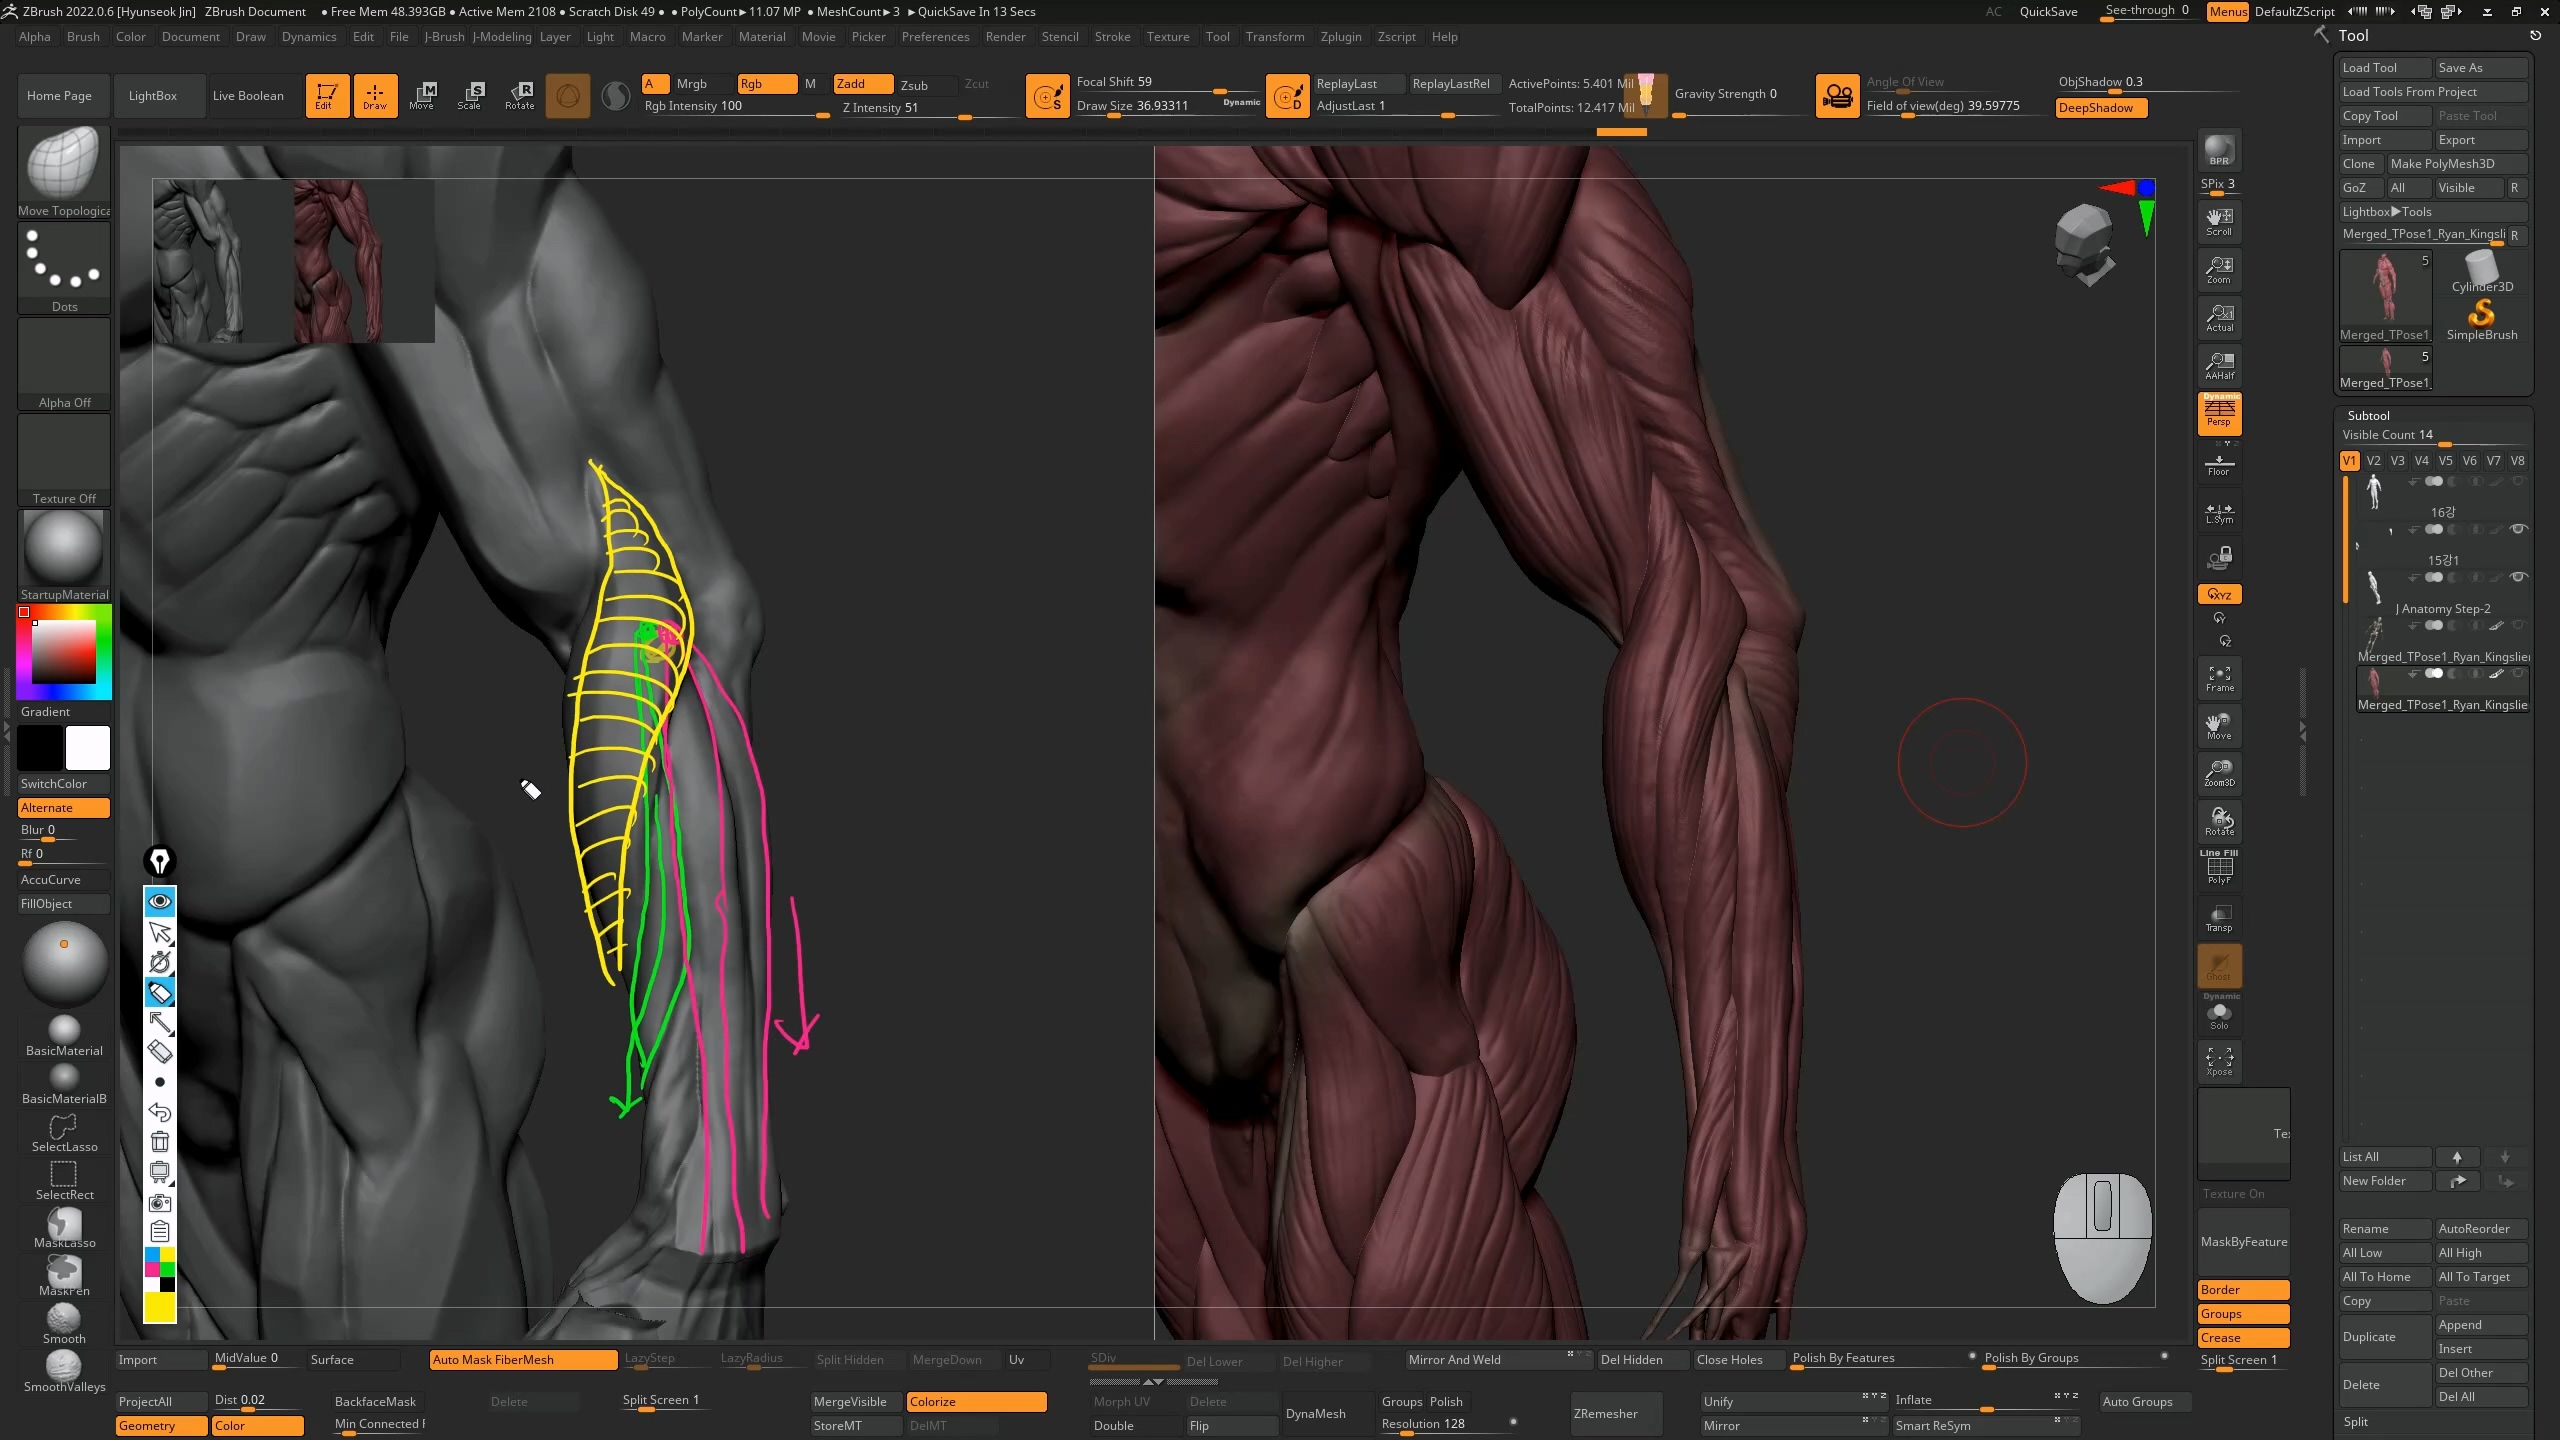The width and height of the screenshot is (2560, 1440).
Task: Toggle visibility eye of J Anatomy Step-2 subtool
Action: pos(2518,577)
